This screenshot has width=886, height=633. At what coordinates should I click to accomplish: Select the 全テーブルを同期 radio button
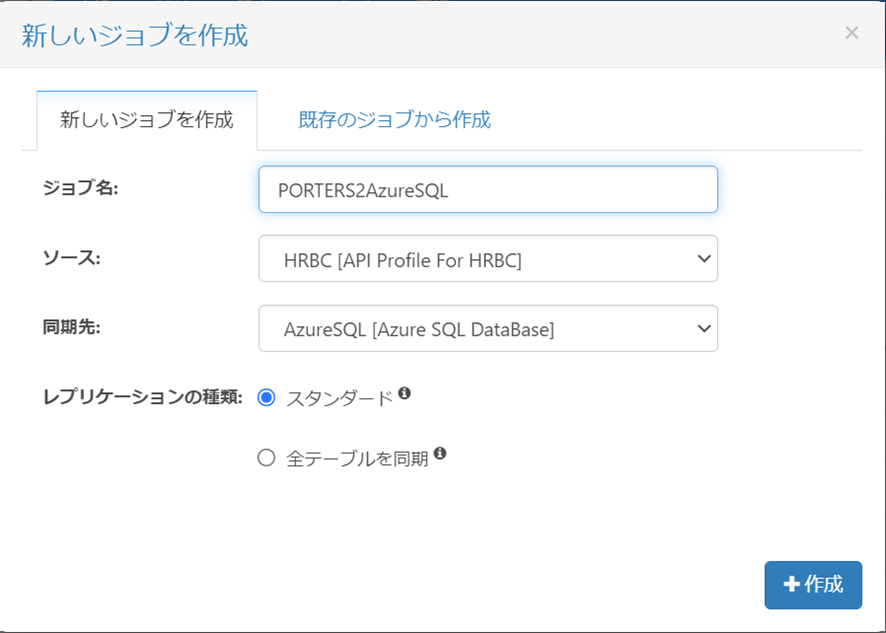point(266,457)
